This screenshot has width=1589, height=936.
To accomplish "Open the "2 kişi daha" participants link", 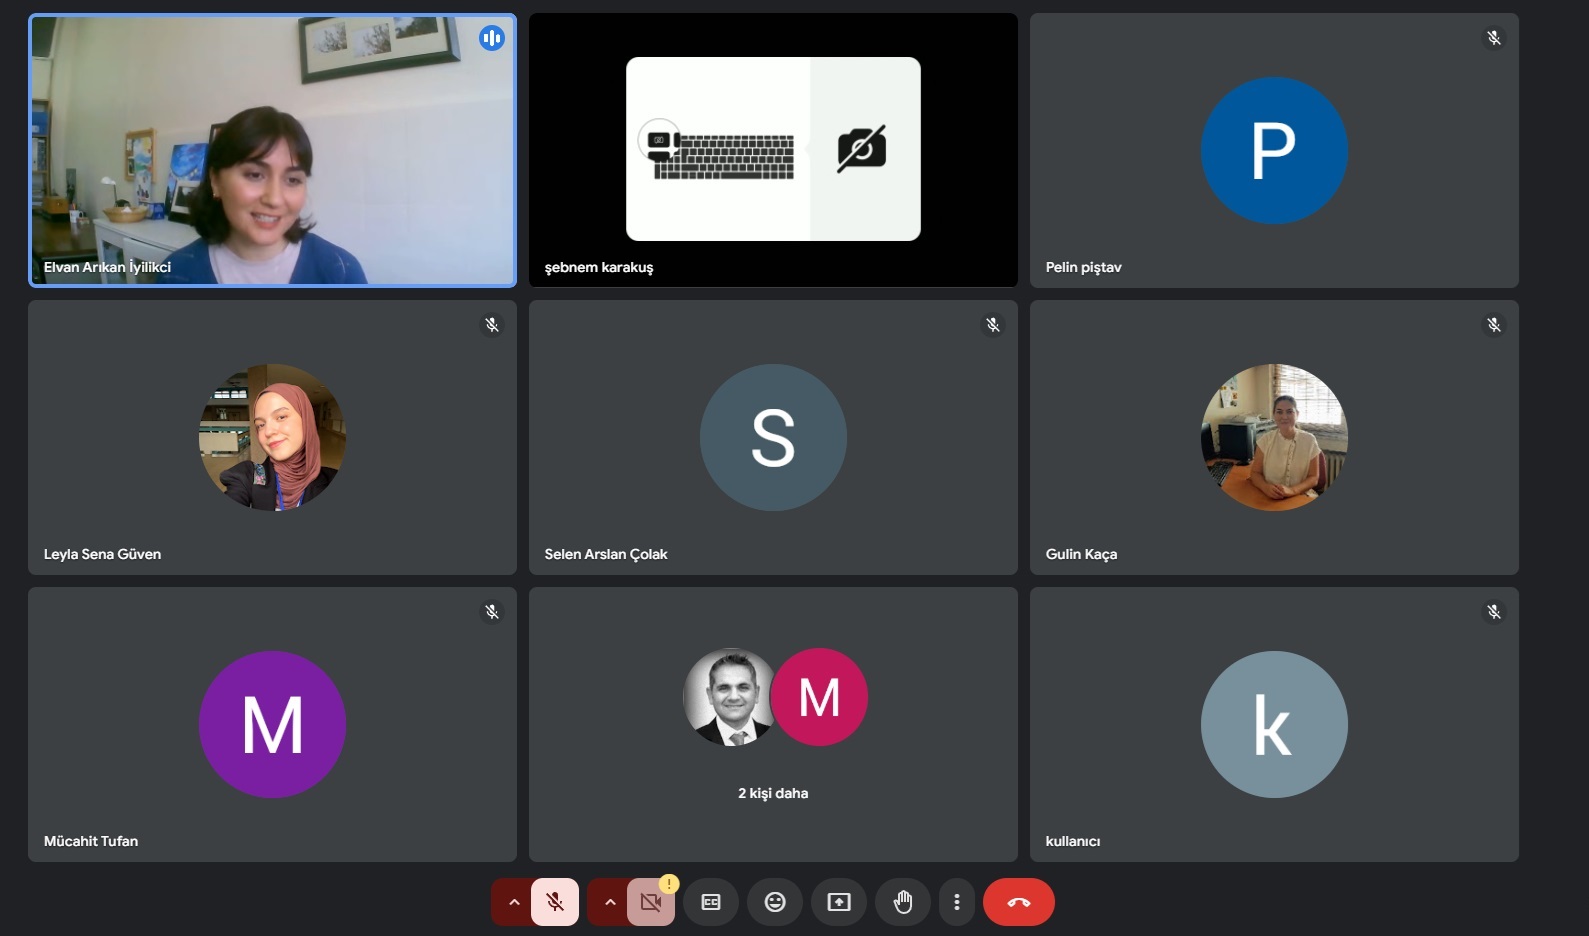I will click(773, 793).
